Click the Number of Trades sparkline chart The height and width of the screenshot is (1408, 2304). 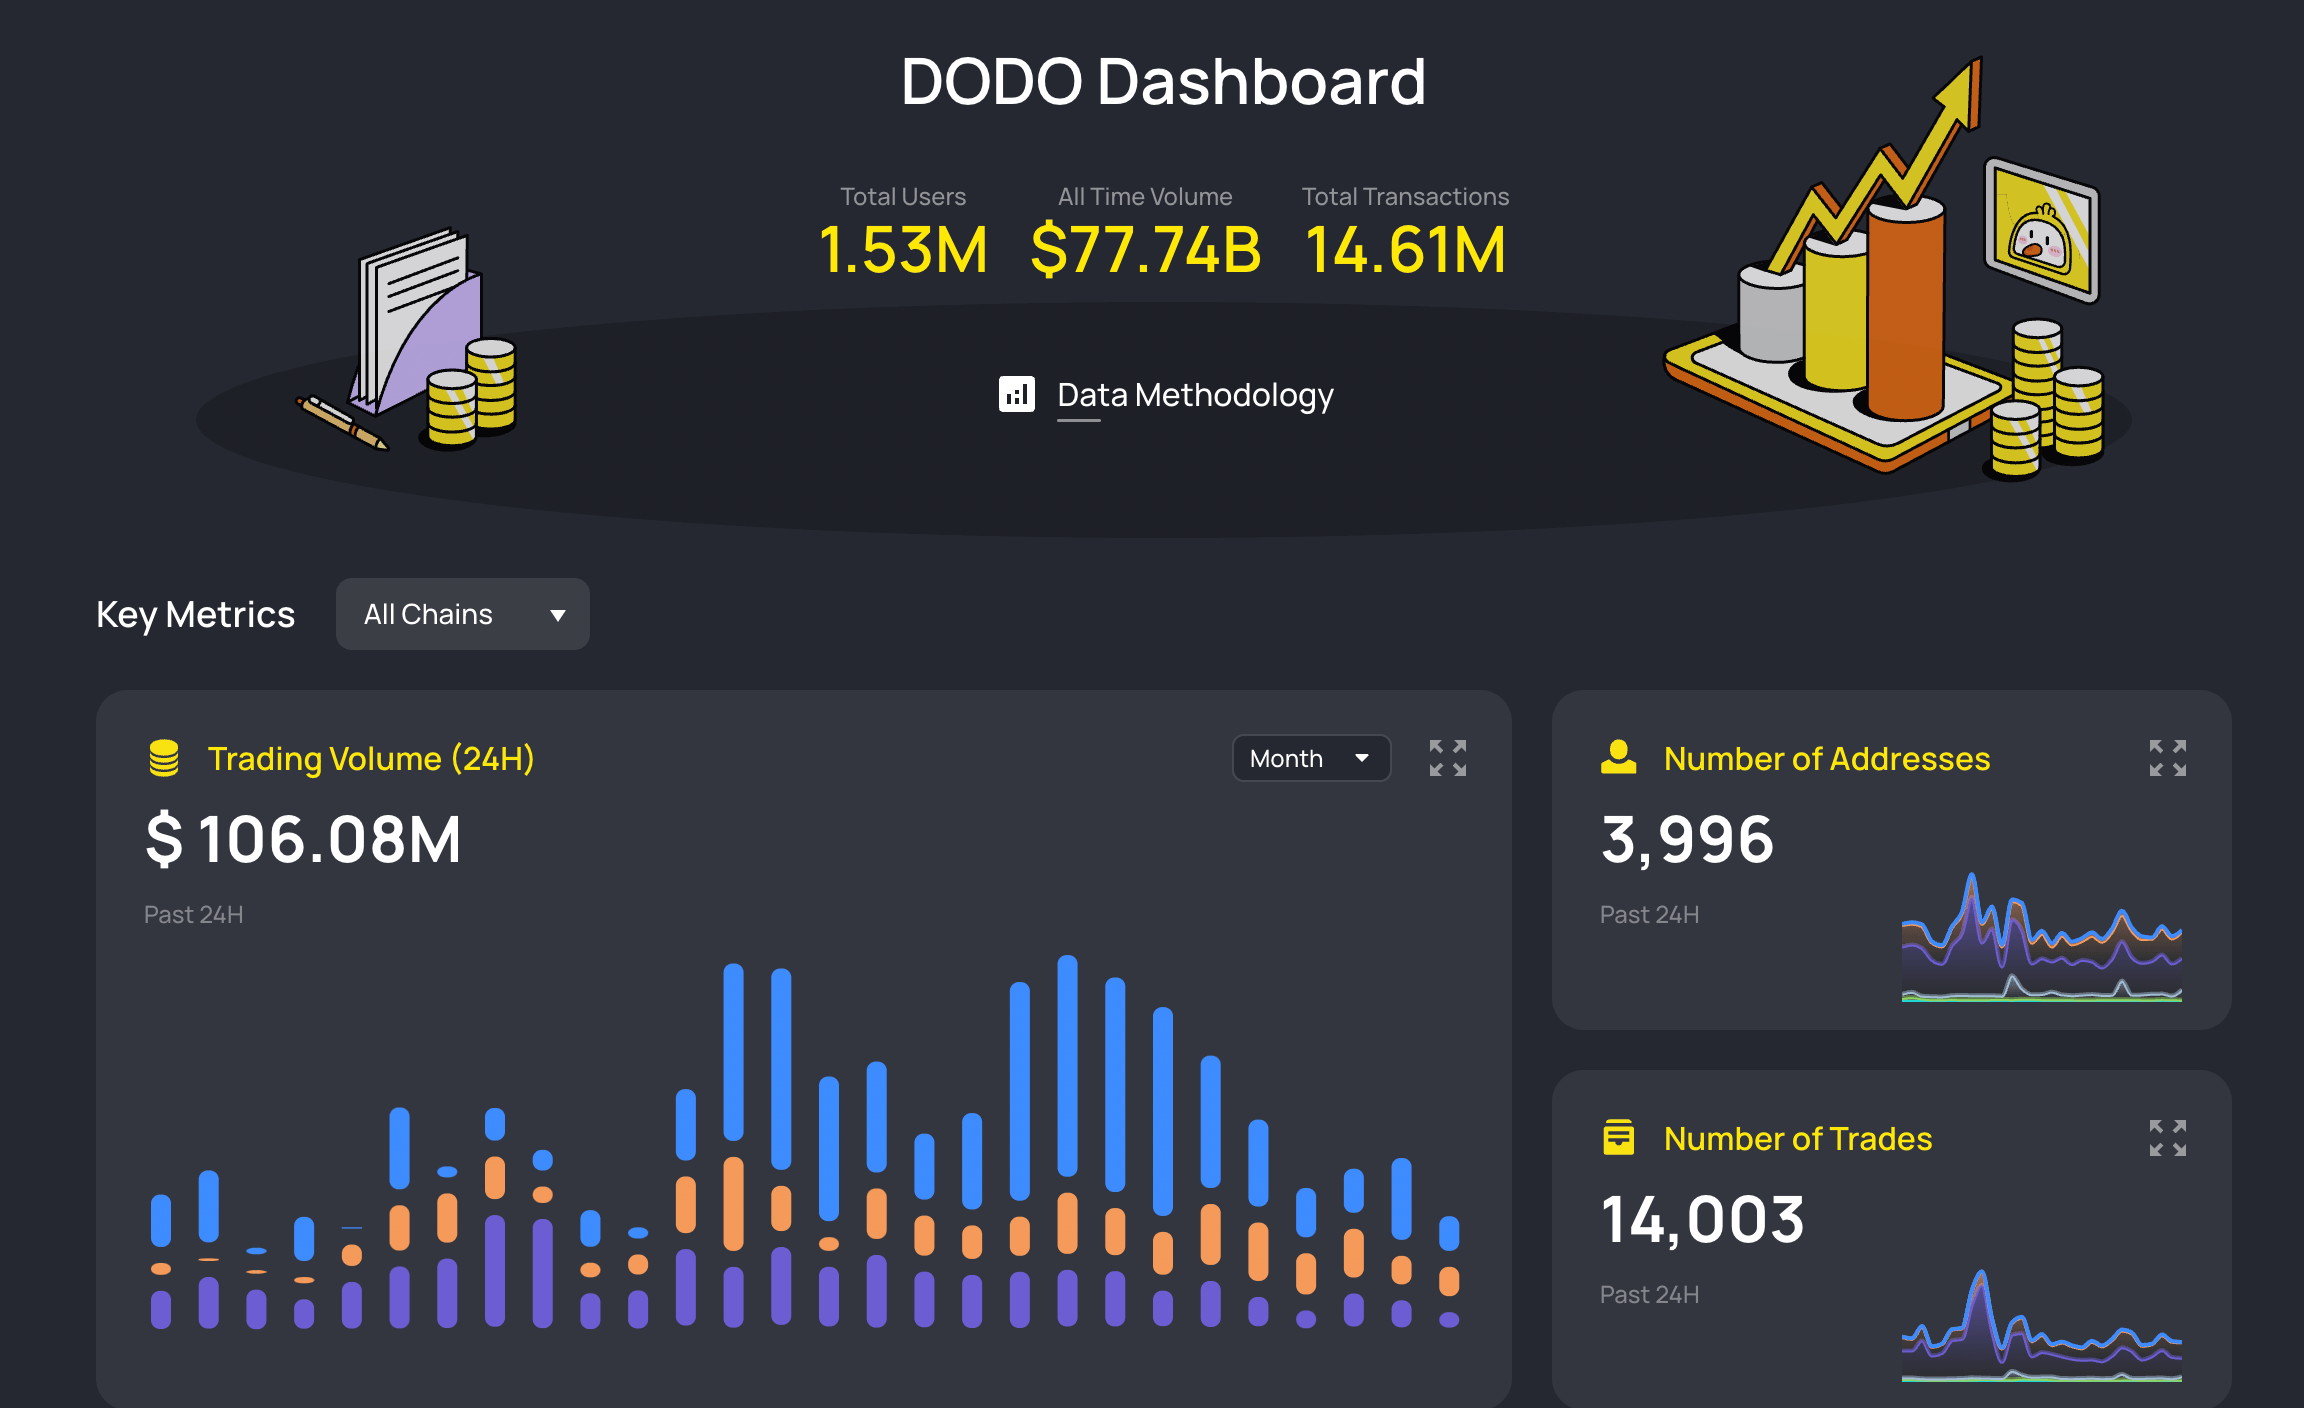2041,1325
